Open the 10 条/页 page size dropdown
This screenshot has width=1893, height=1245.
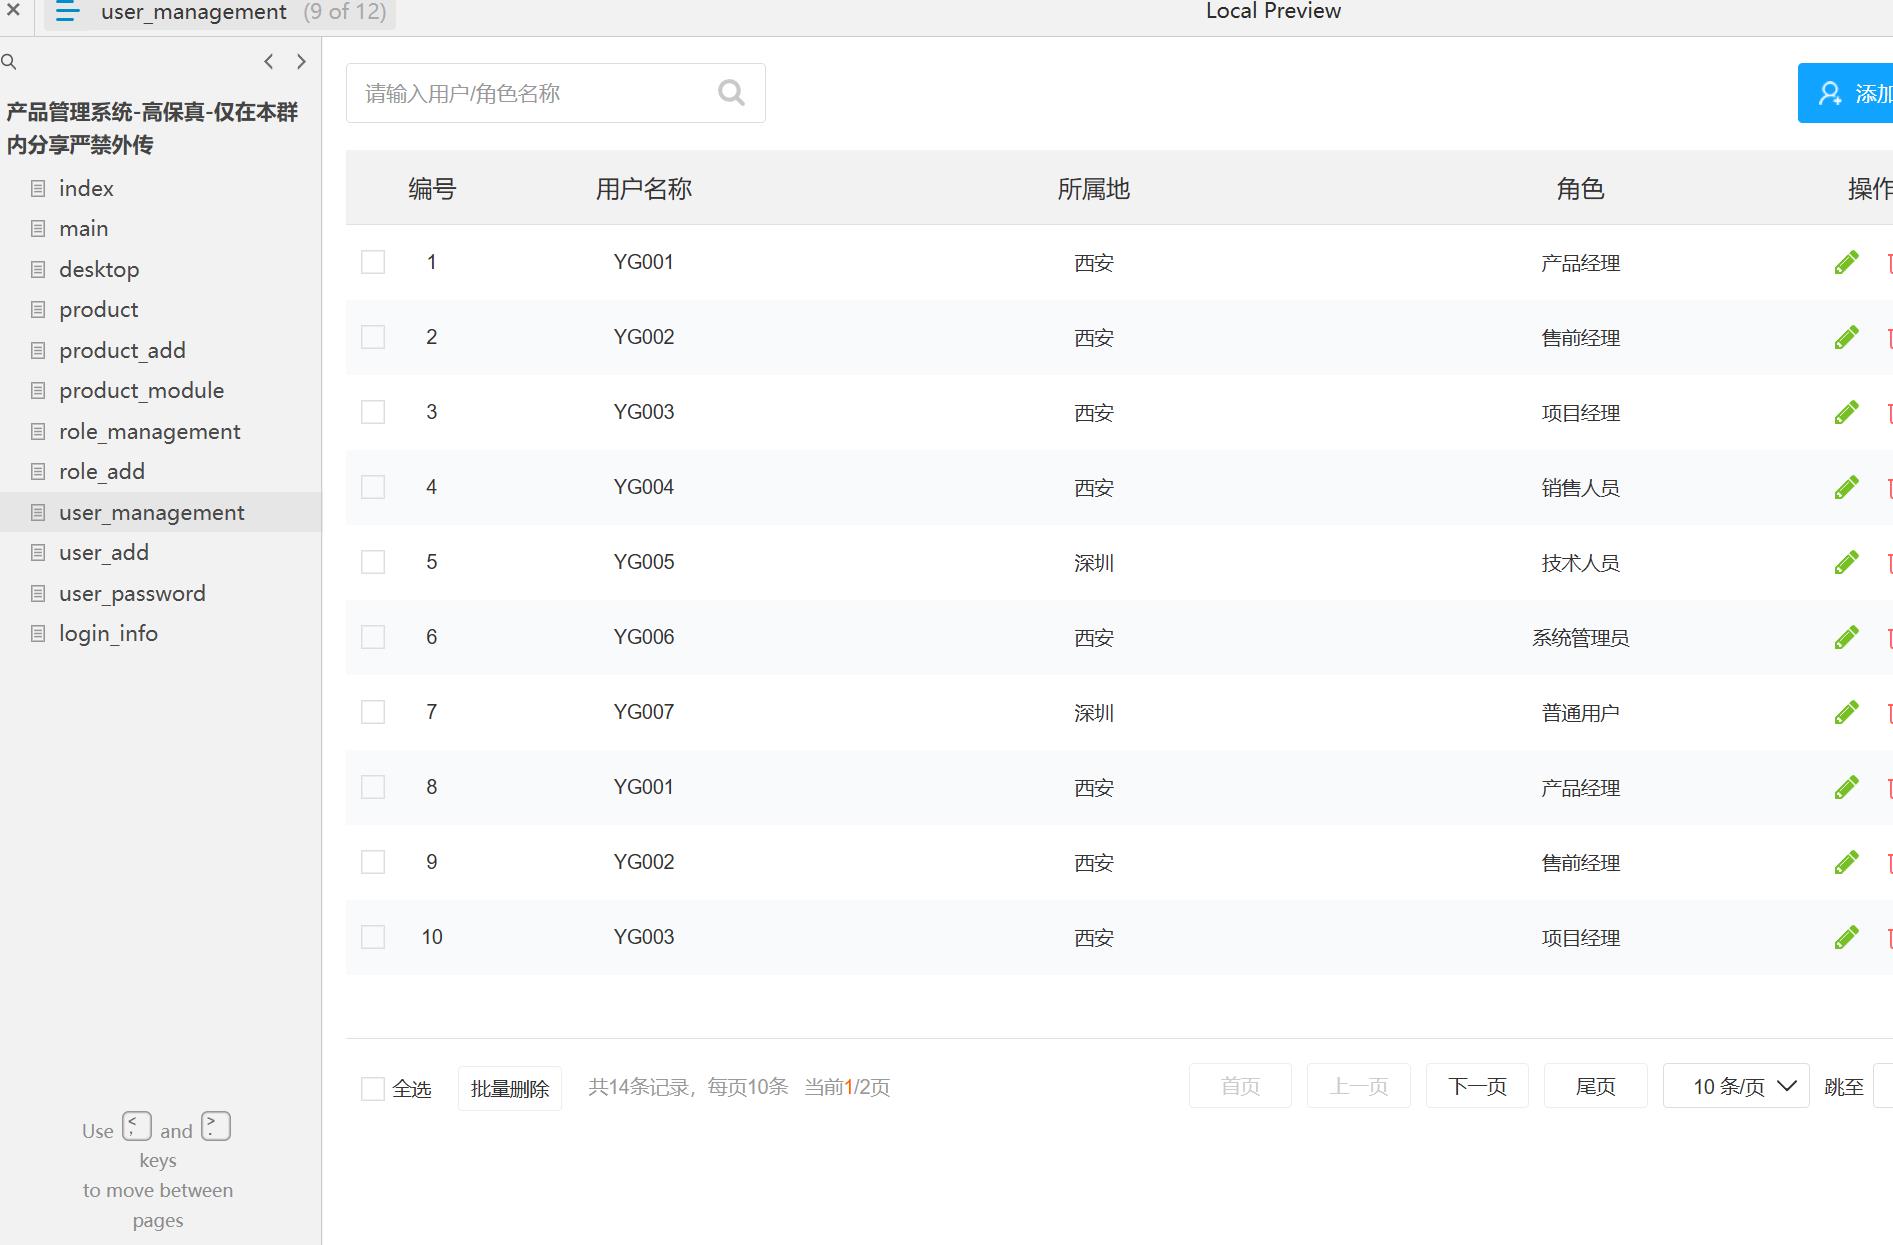coord(1736,1086)
